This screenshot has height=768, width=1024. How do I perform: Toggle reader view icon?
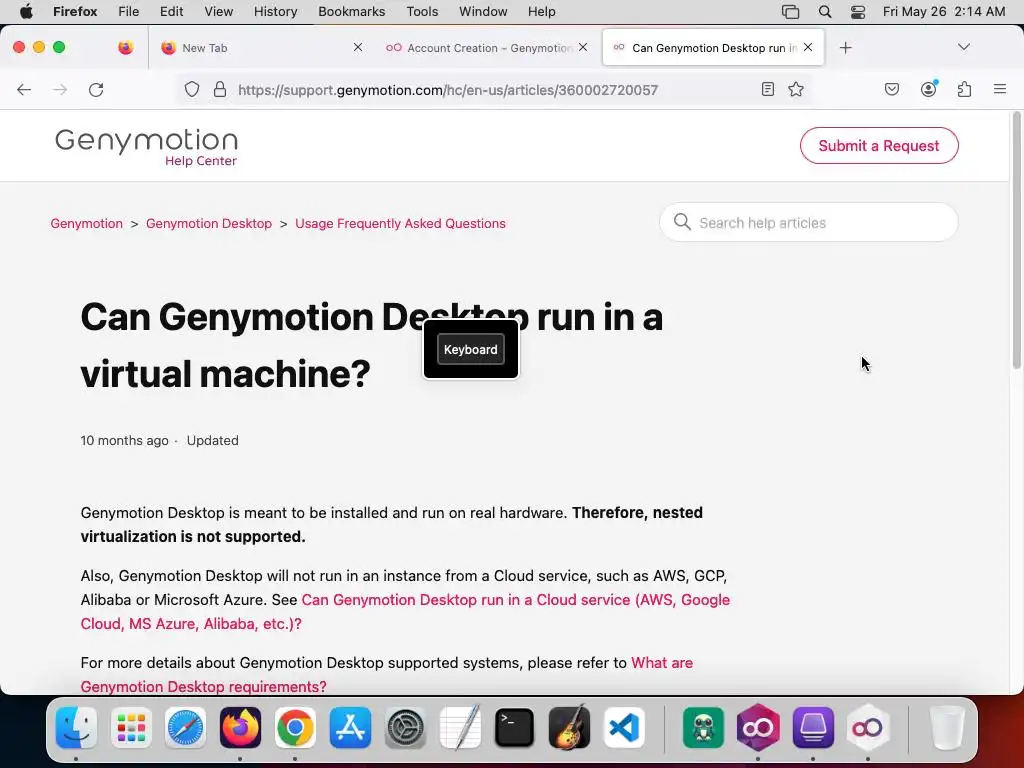coord(768,89)
